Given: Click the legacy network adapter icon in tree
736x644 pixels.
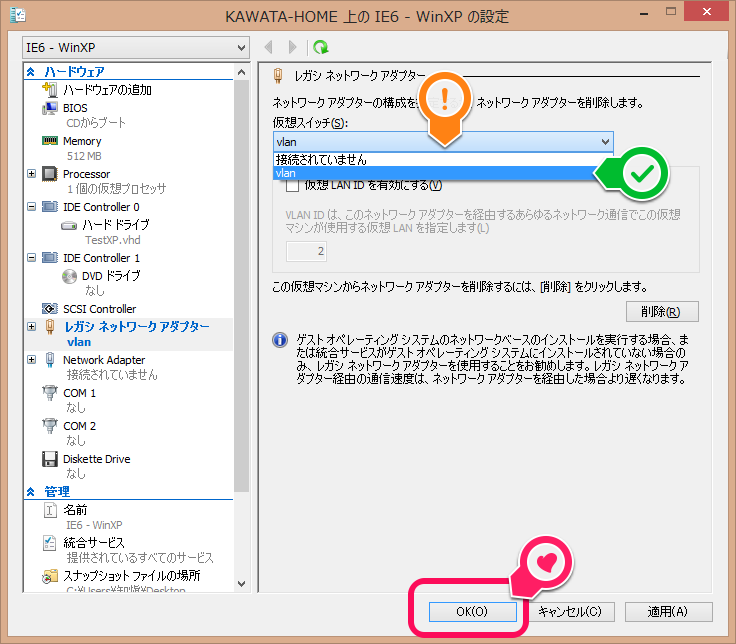Looking at the screenshot, I should [x=50, y=327].
